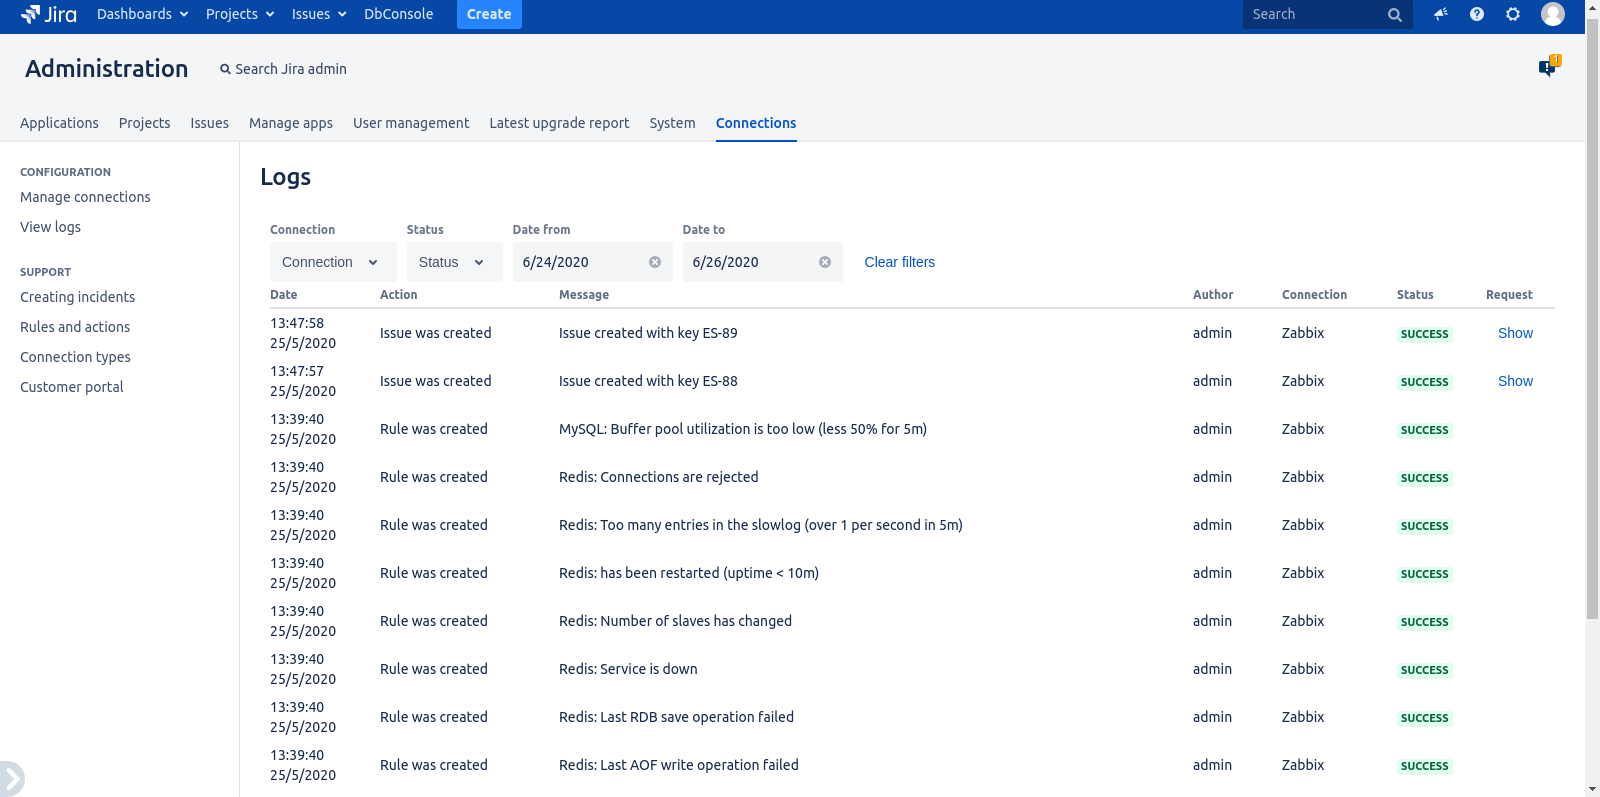Click the Jira logo in header
This screenshot has width=1600, height=797.
(49, 14)
